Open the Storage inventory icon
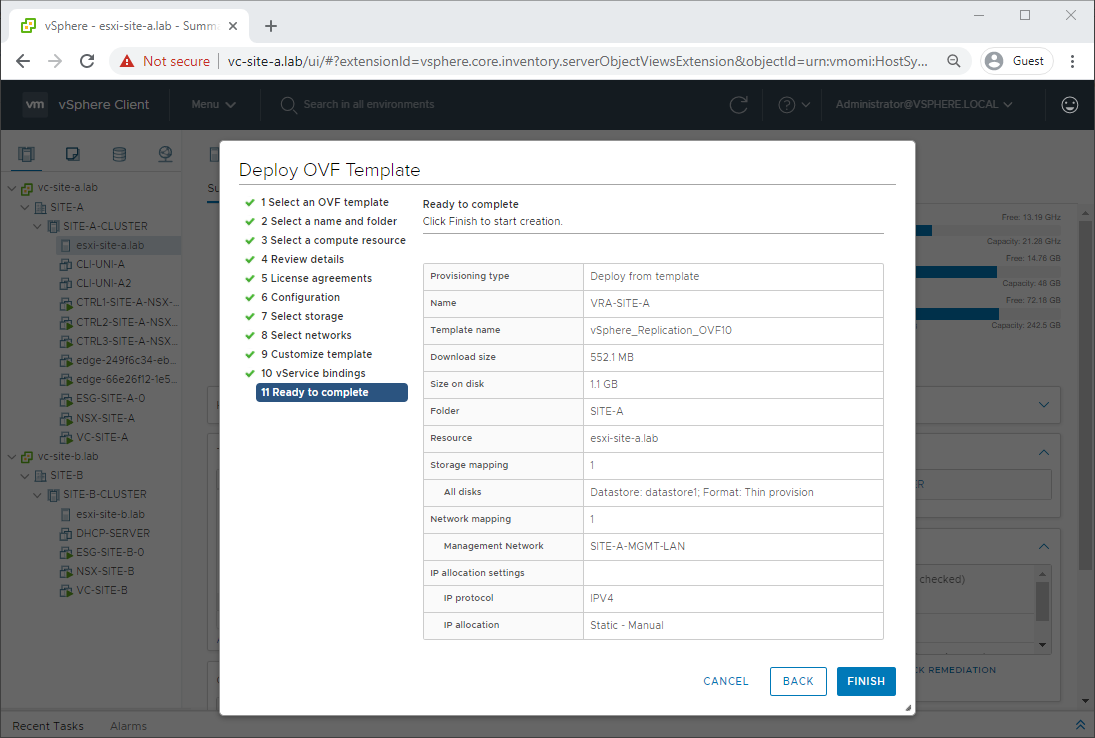The height and width of the screenshot is (738, 1095). pos(119,154)
